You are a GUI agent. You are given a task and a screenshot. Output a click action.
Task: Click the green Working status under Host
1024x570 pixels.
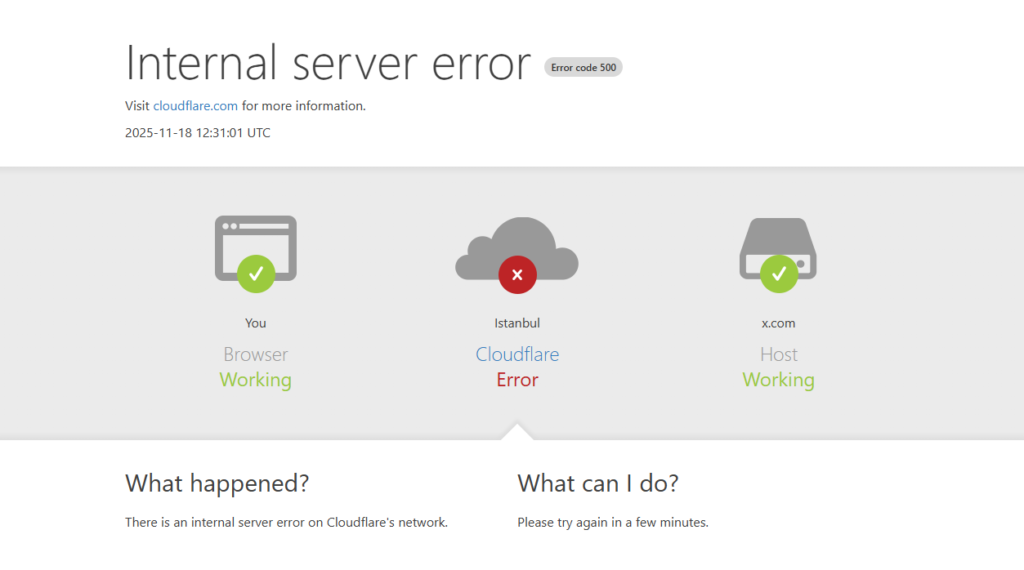click(778, 380)
